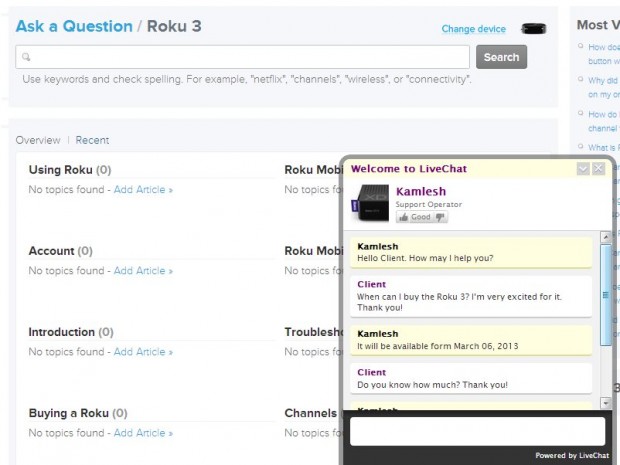Click the chat scrollbar down arrow
Image resolution: width=620 pixels, height=465 pixels.
coord(605,403)
